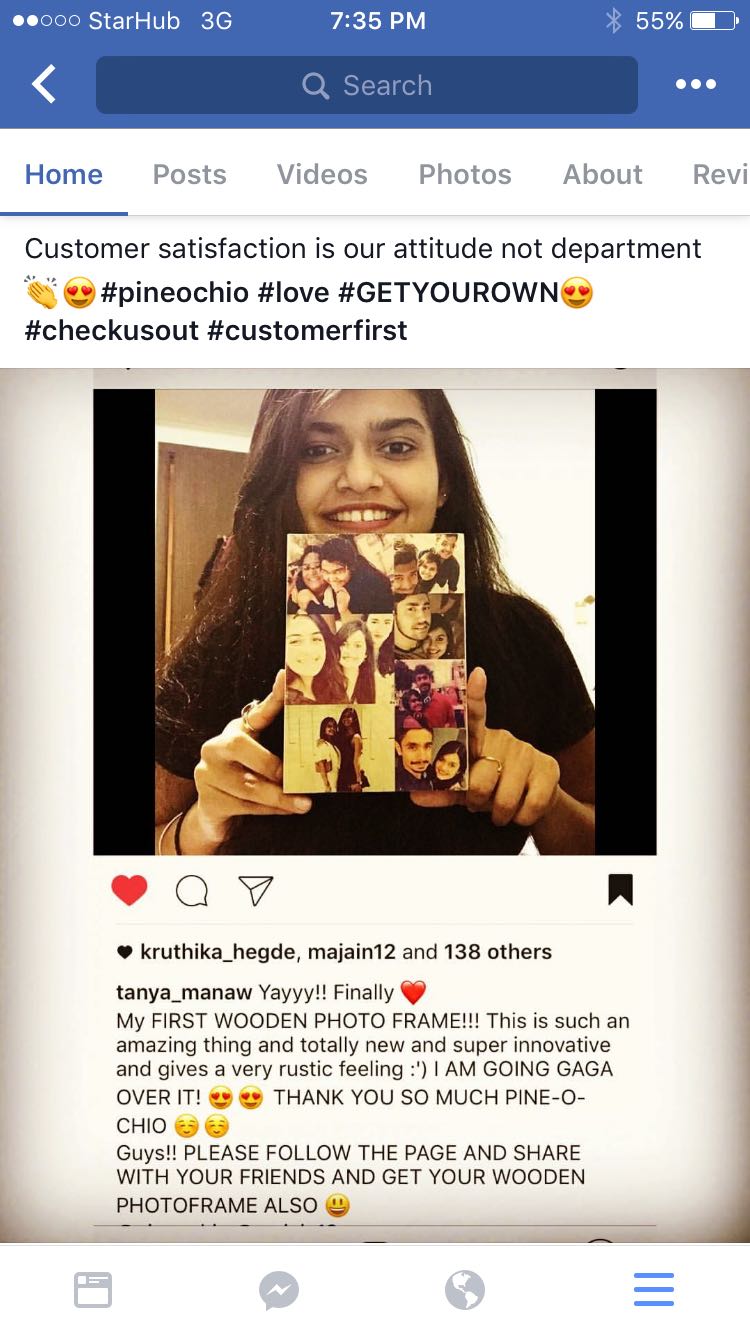750x1334 pixels.
Task: Switch to the Videos tab
Action: pyautogui.click(x=322, y=174)
